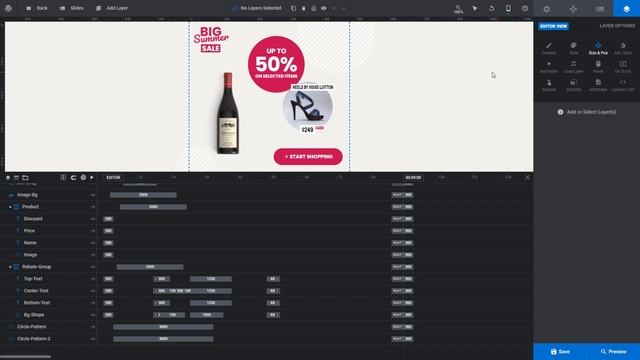Select the wine bottle image on canvas
The image size is (640, 360).
point(228,113)
